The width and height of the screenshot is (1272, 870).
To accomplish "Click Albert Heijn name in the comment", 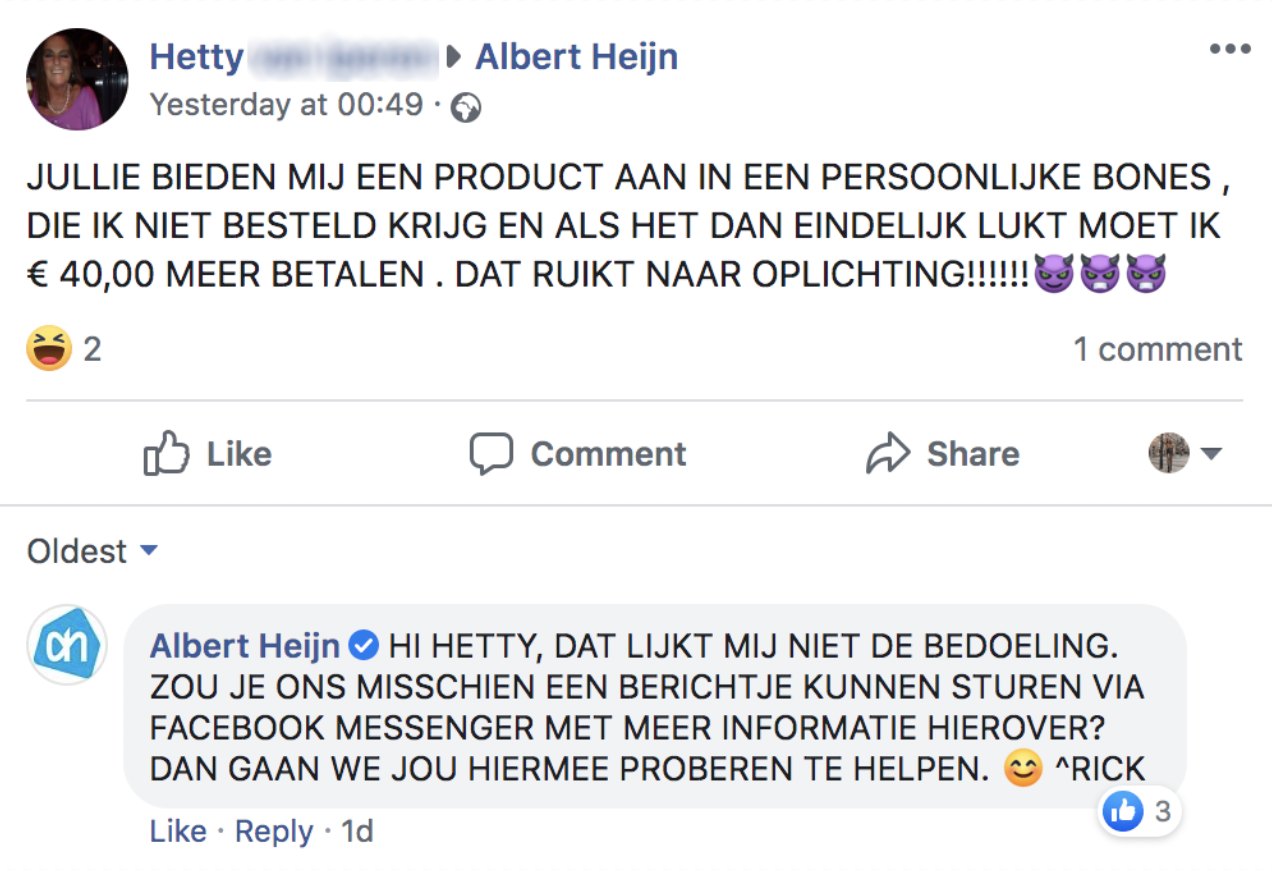I will [245, 646].
